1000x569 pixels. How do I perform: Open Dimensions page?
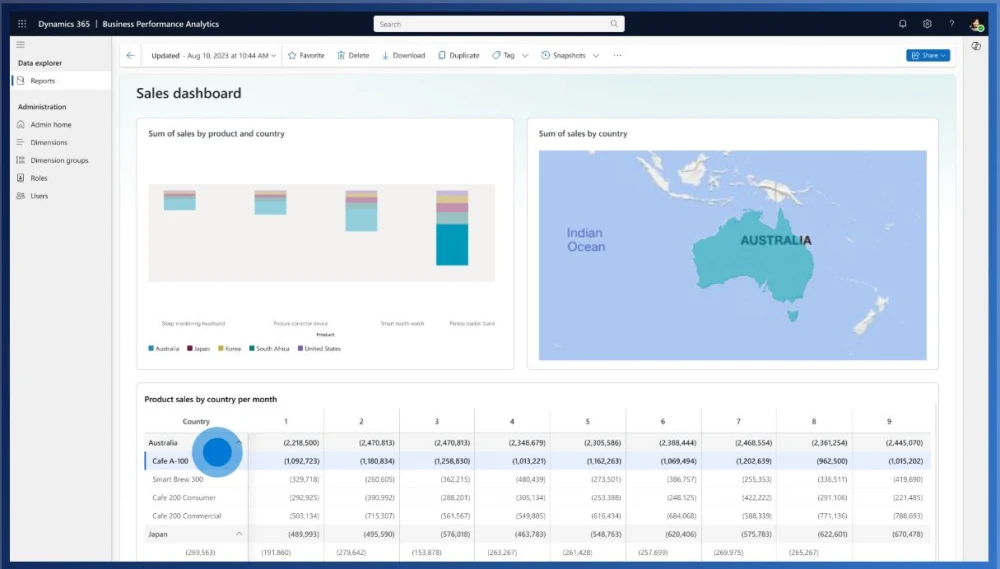(x=48, y=142)
